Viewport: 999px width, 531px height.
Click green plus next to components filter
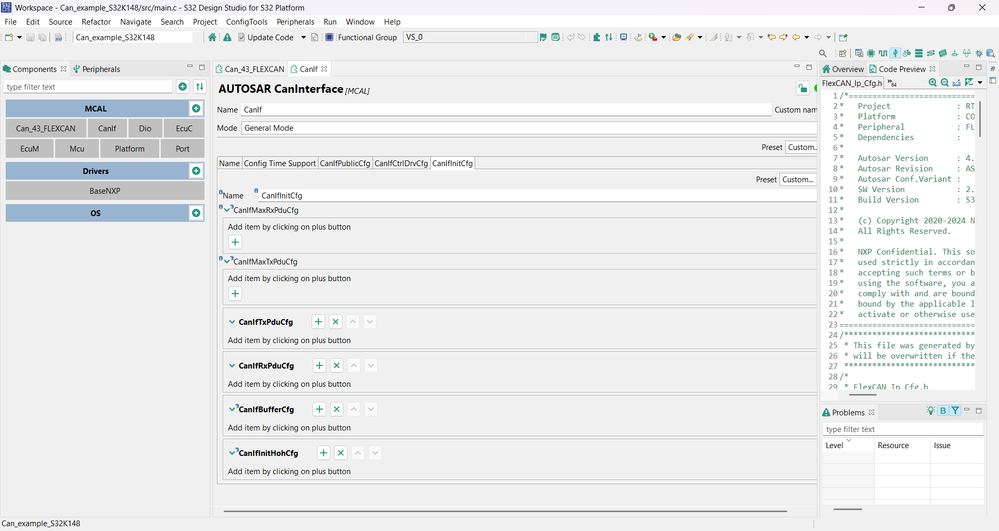[x=183, y=87]
